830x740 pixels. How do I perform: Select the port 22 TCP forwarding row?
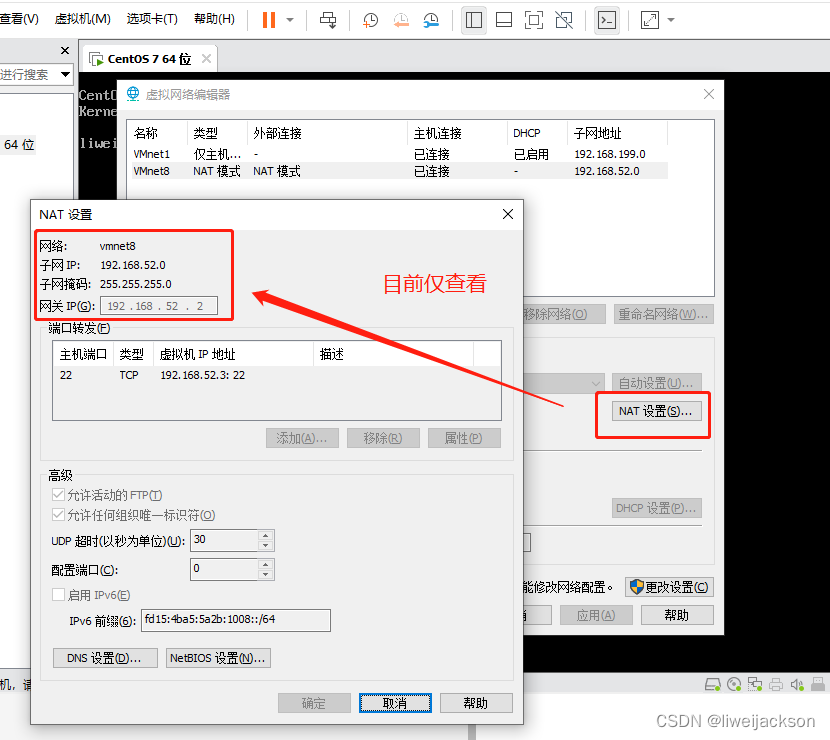tap(276, 375)
